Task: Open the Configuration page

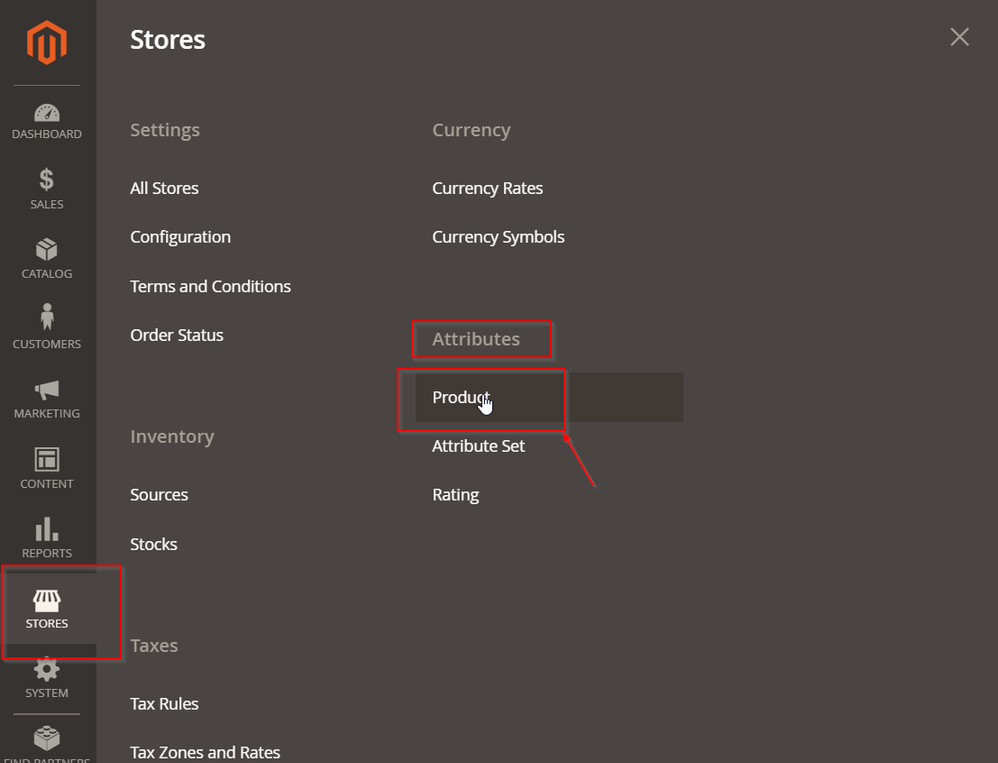Action: [180, 237]
